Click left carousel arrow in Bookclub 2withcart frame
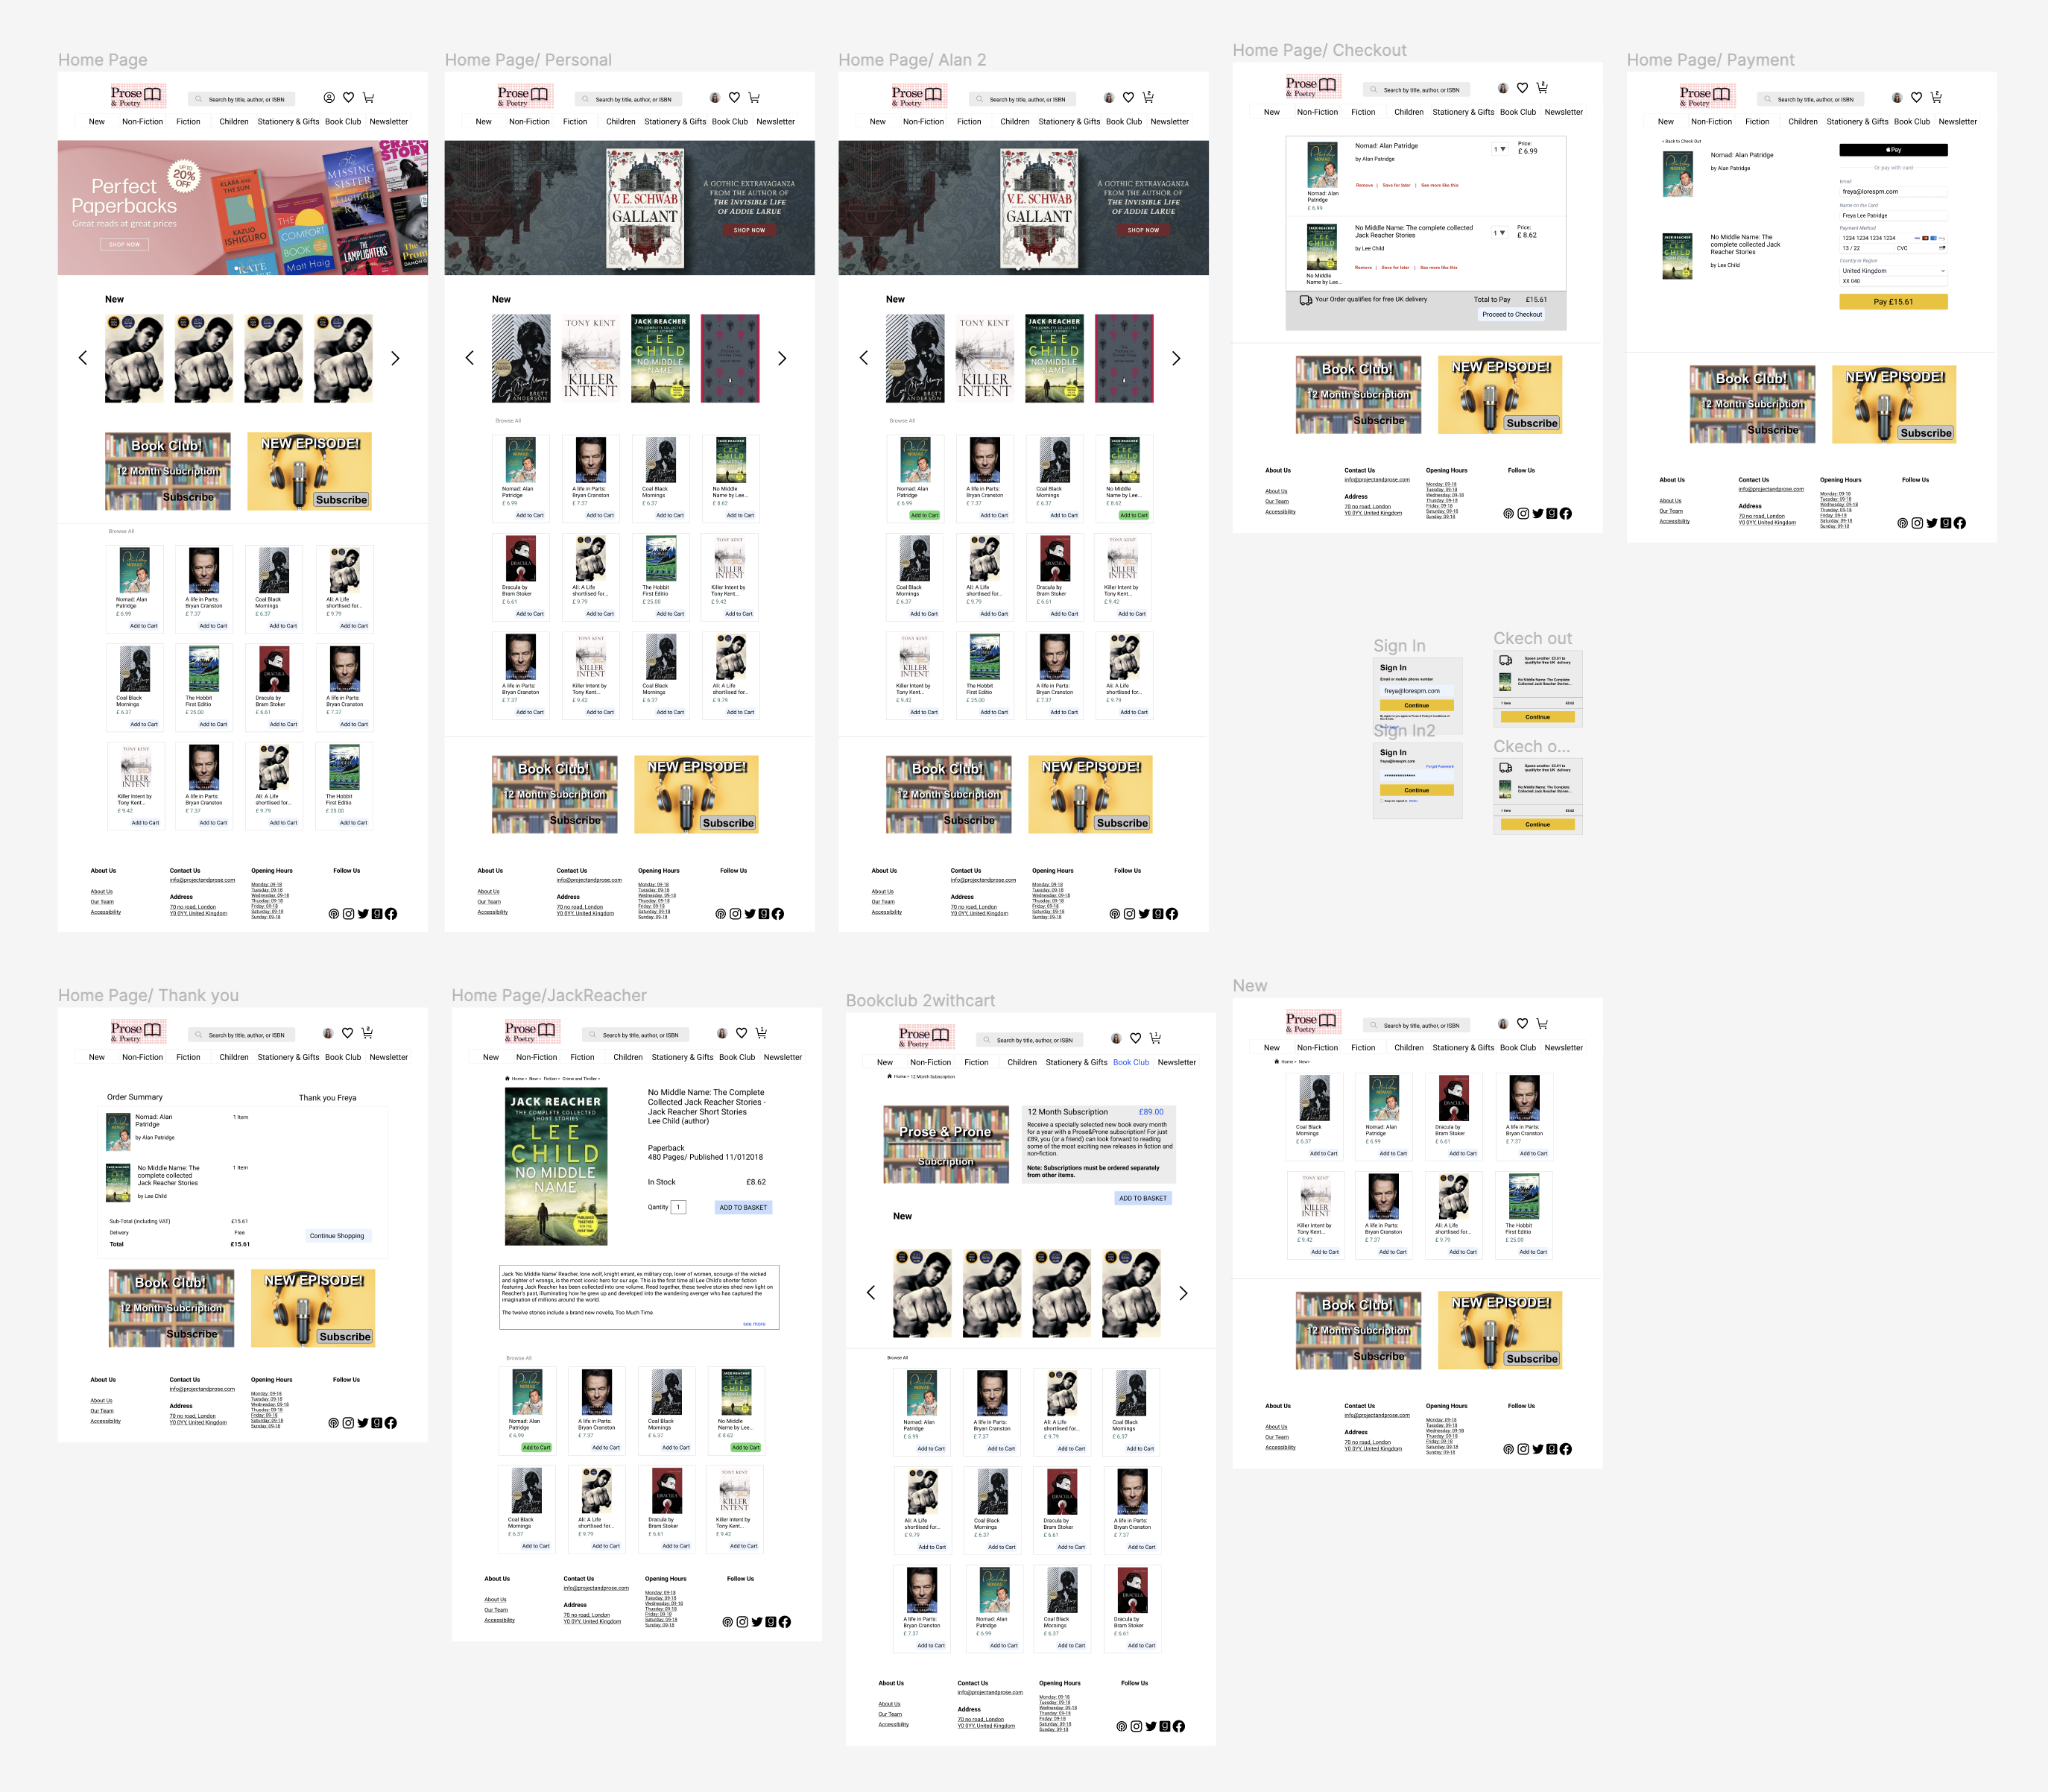This screenshot has height=1792, width=2048. click(871, 1292)
